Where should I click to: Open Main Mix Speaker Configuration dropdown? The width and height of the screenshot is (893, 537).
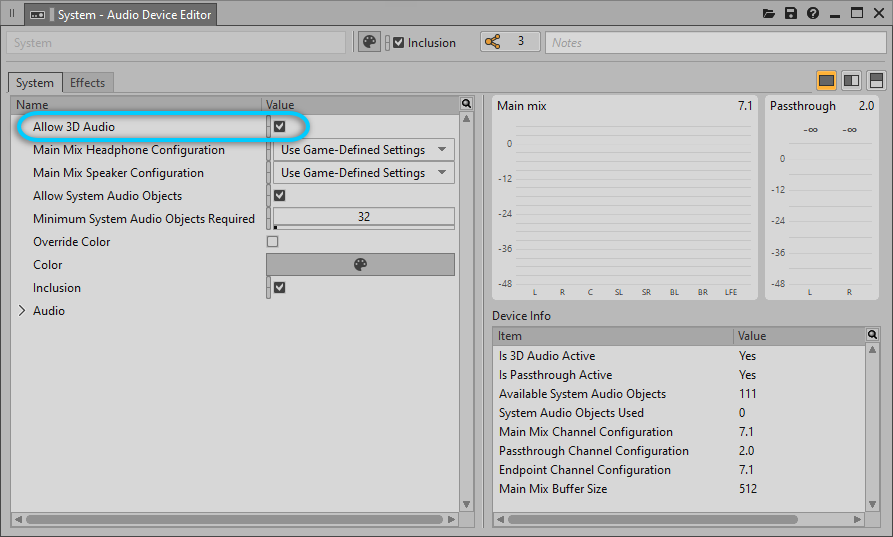click(x=364, y=173)
